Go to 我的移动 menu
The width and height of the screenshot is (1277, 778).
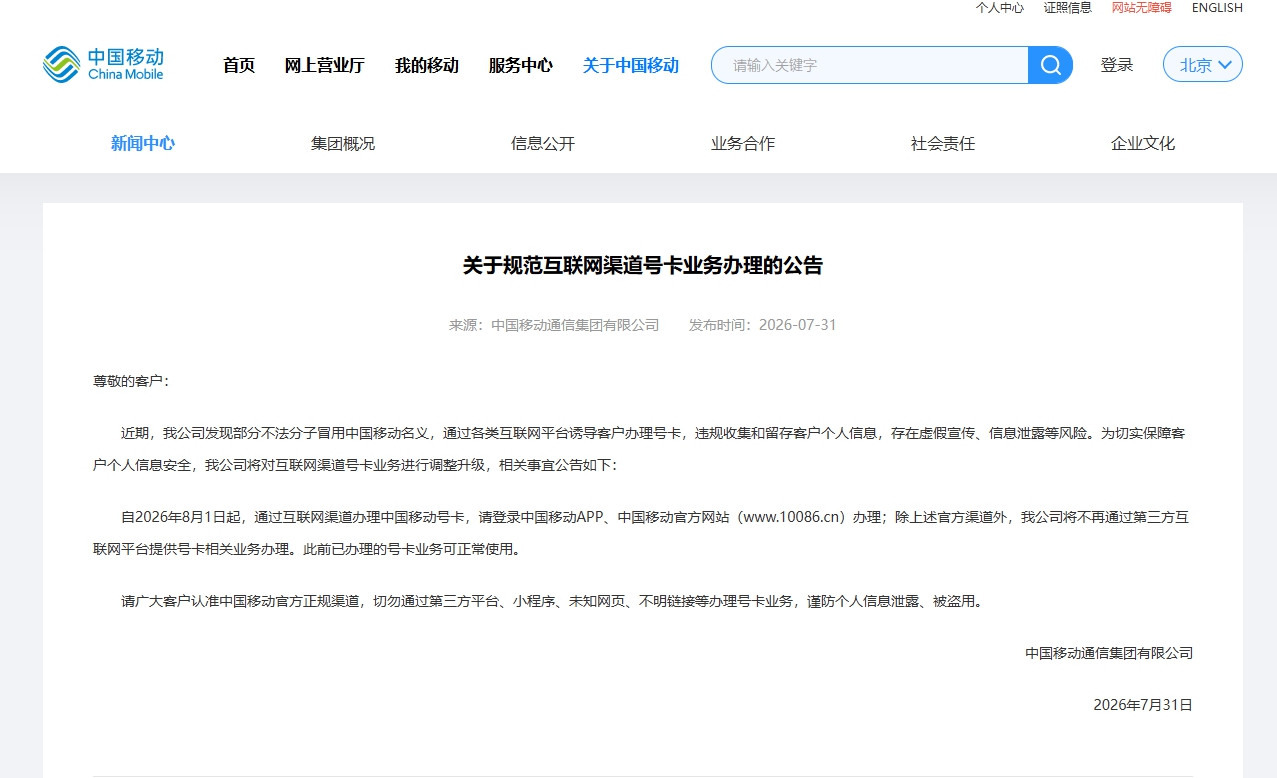[x=427, y=65]
